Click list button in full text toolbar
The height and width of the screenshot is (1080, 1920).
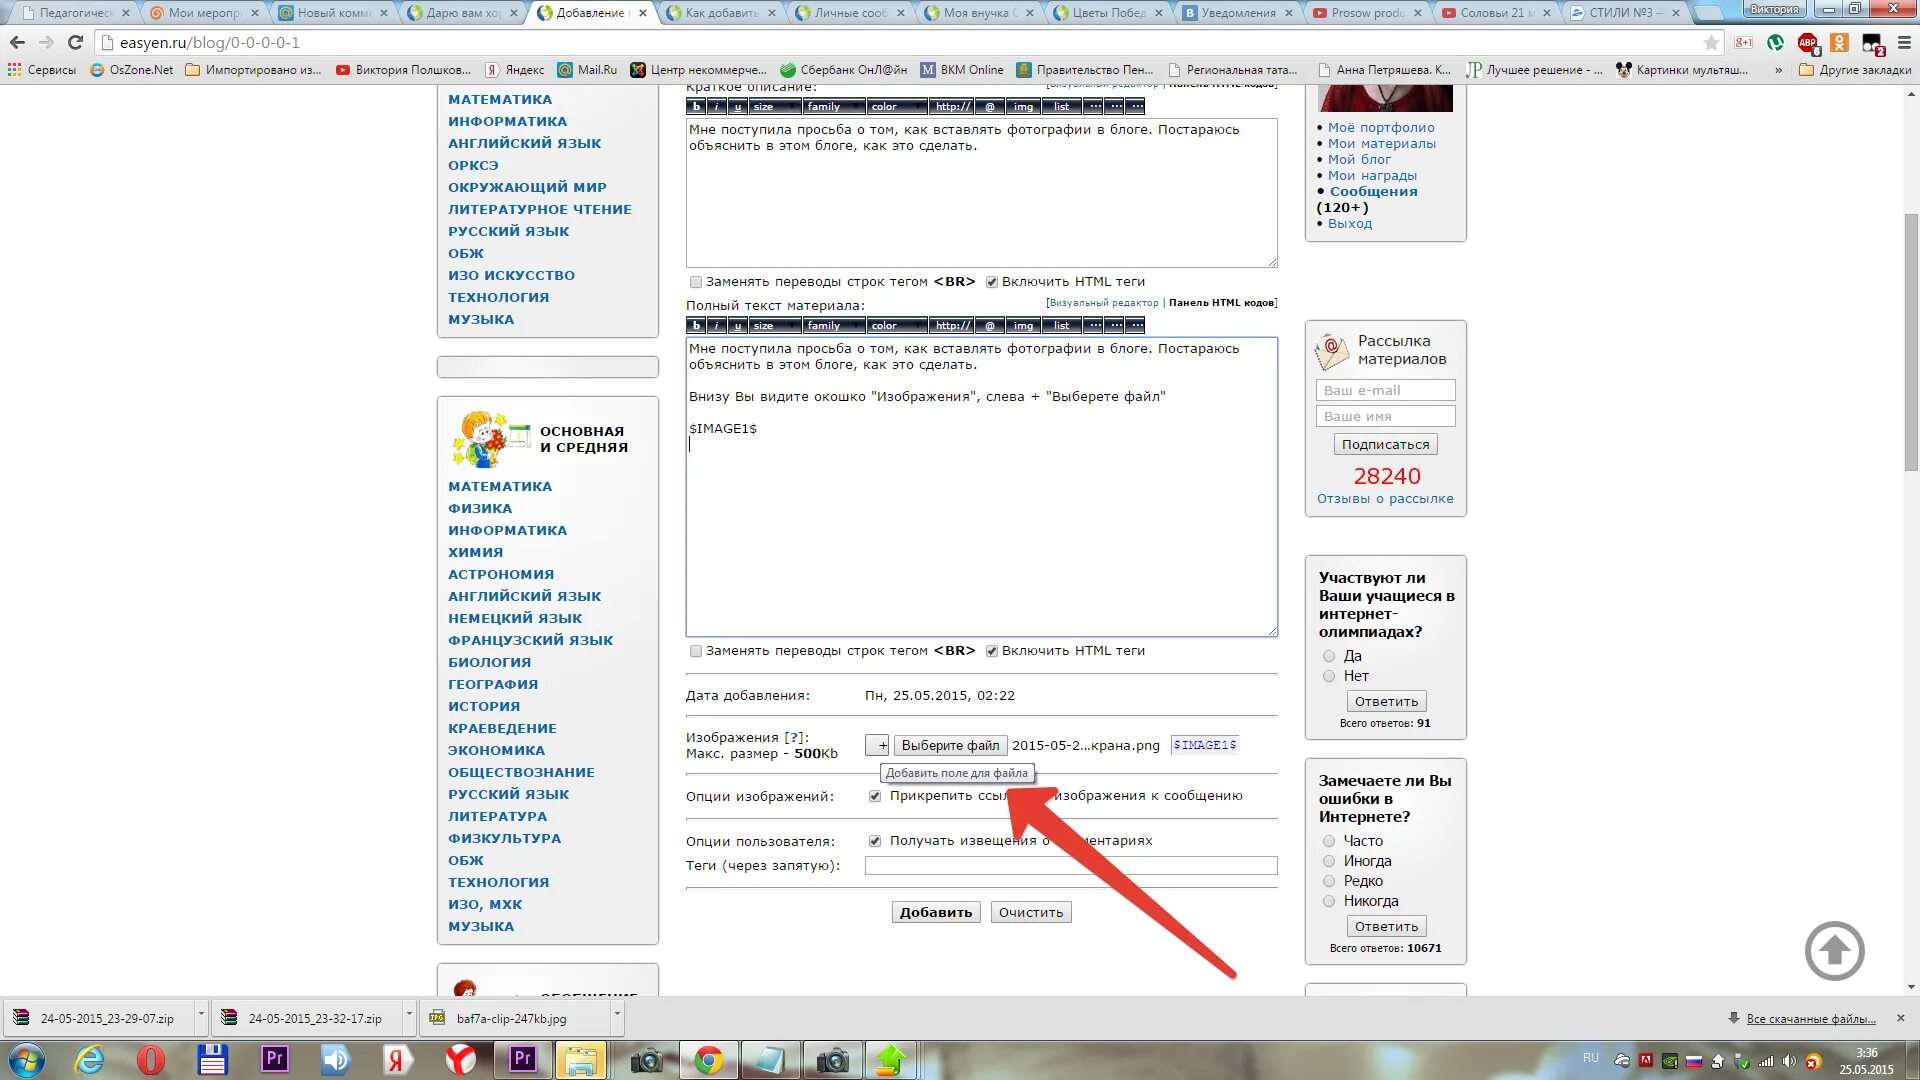point(1061,326)
